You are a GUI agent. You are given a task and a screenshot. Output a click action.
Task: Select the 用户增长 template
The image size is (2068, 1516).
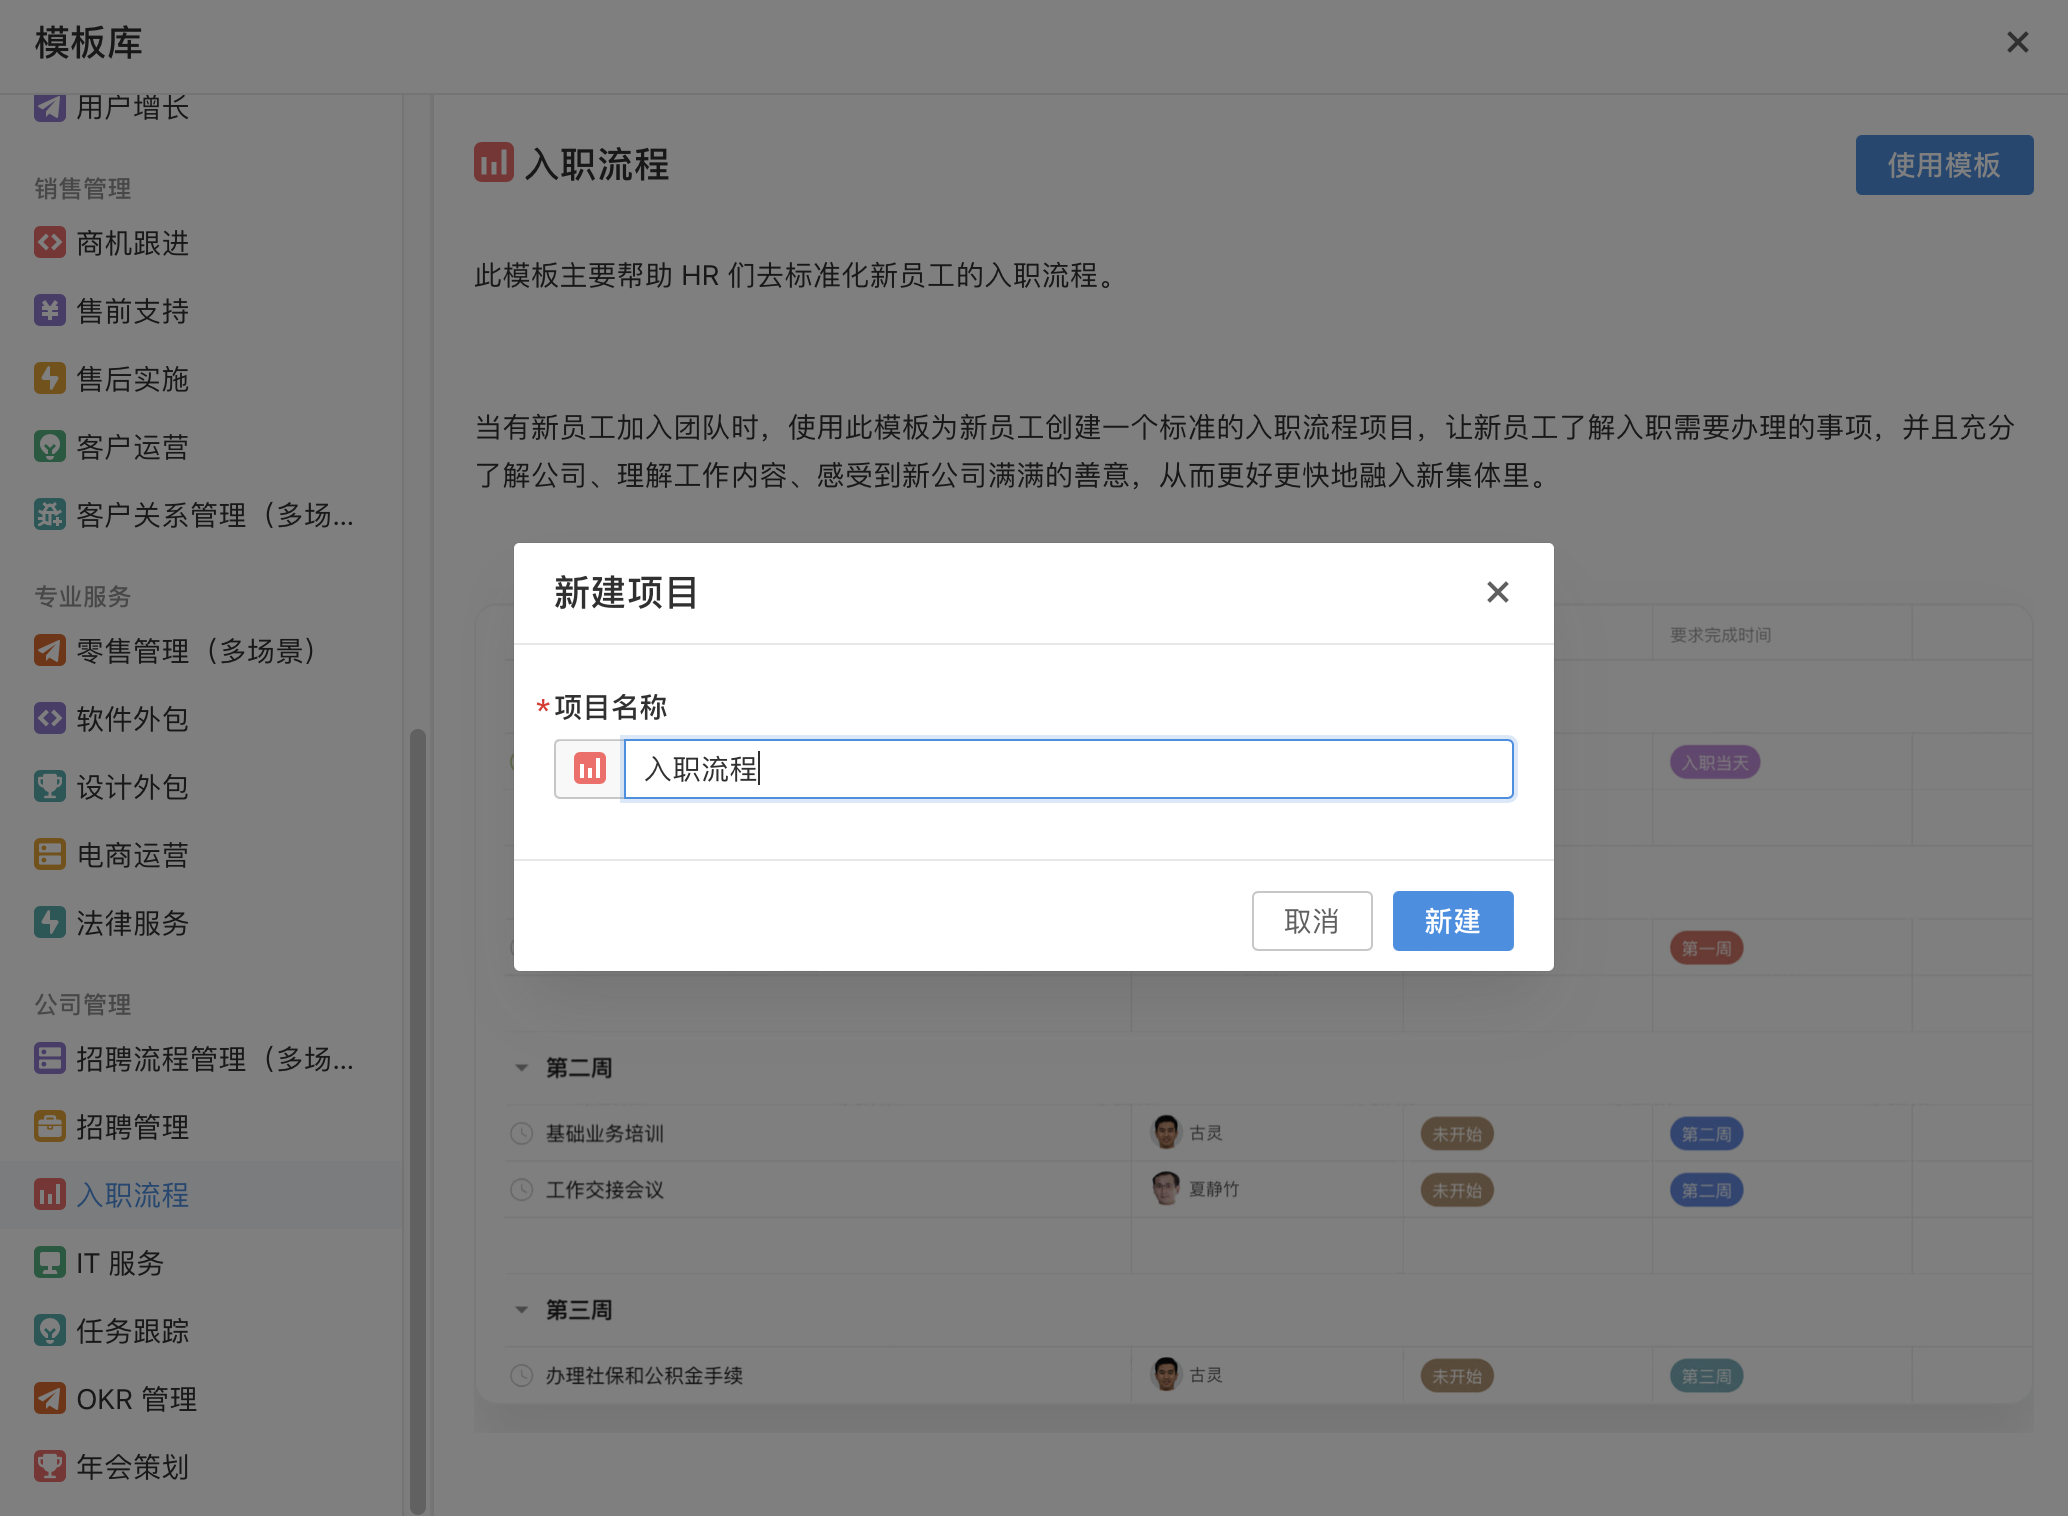(132, 107)
